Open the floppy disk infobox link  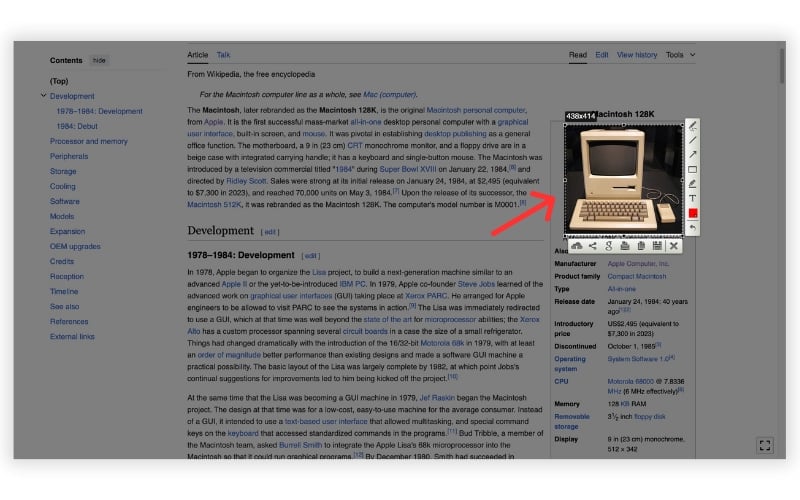649,416
